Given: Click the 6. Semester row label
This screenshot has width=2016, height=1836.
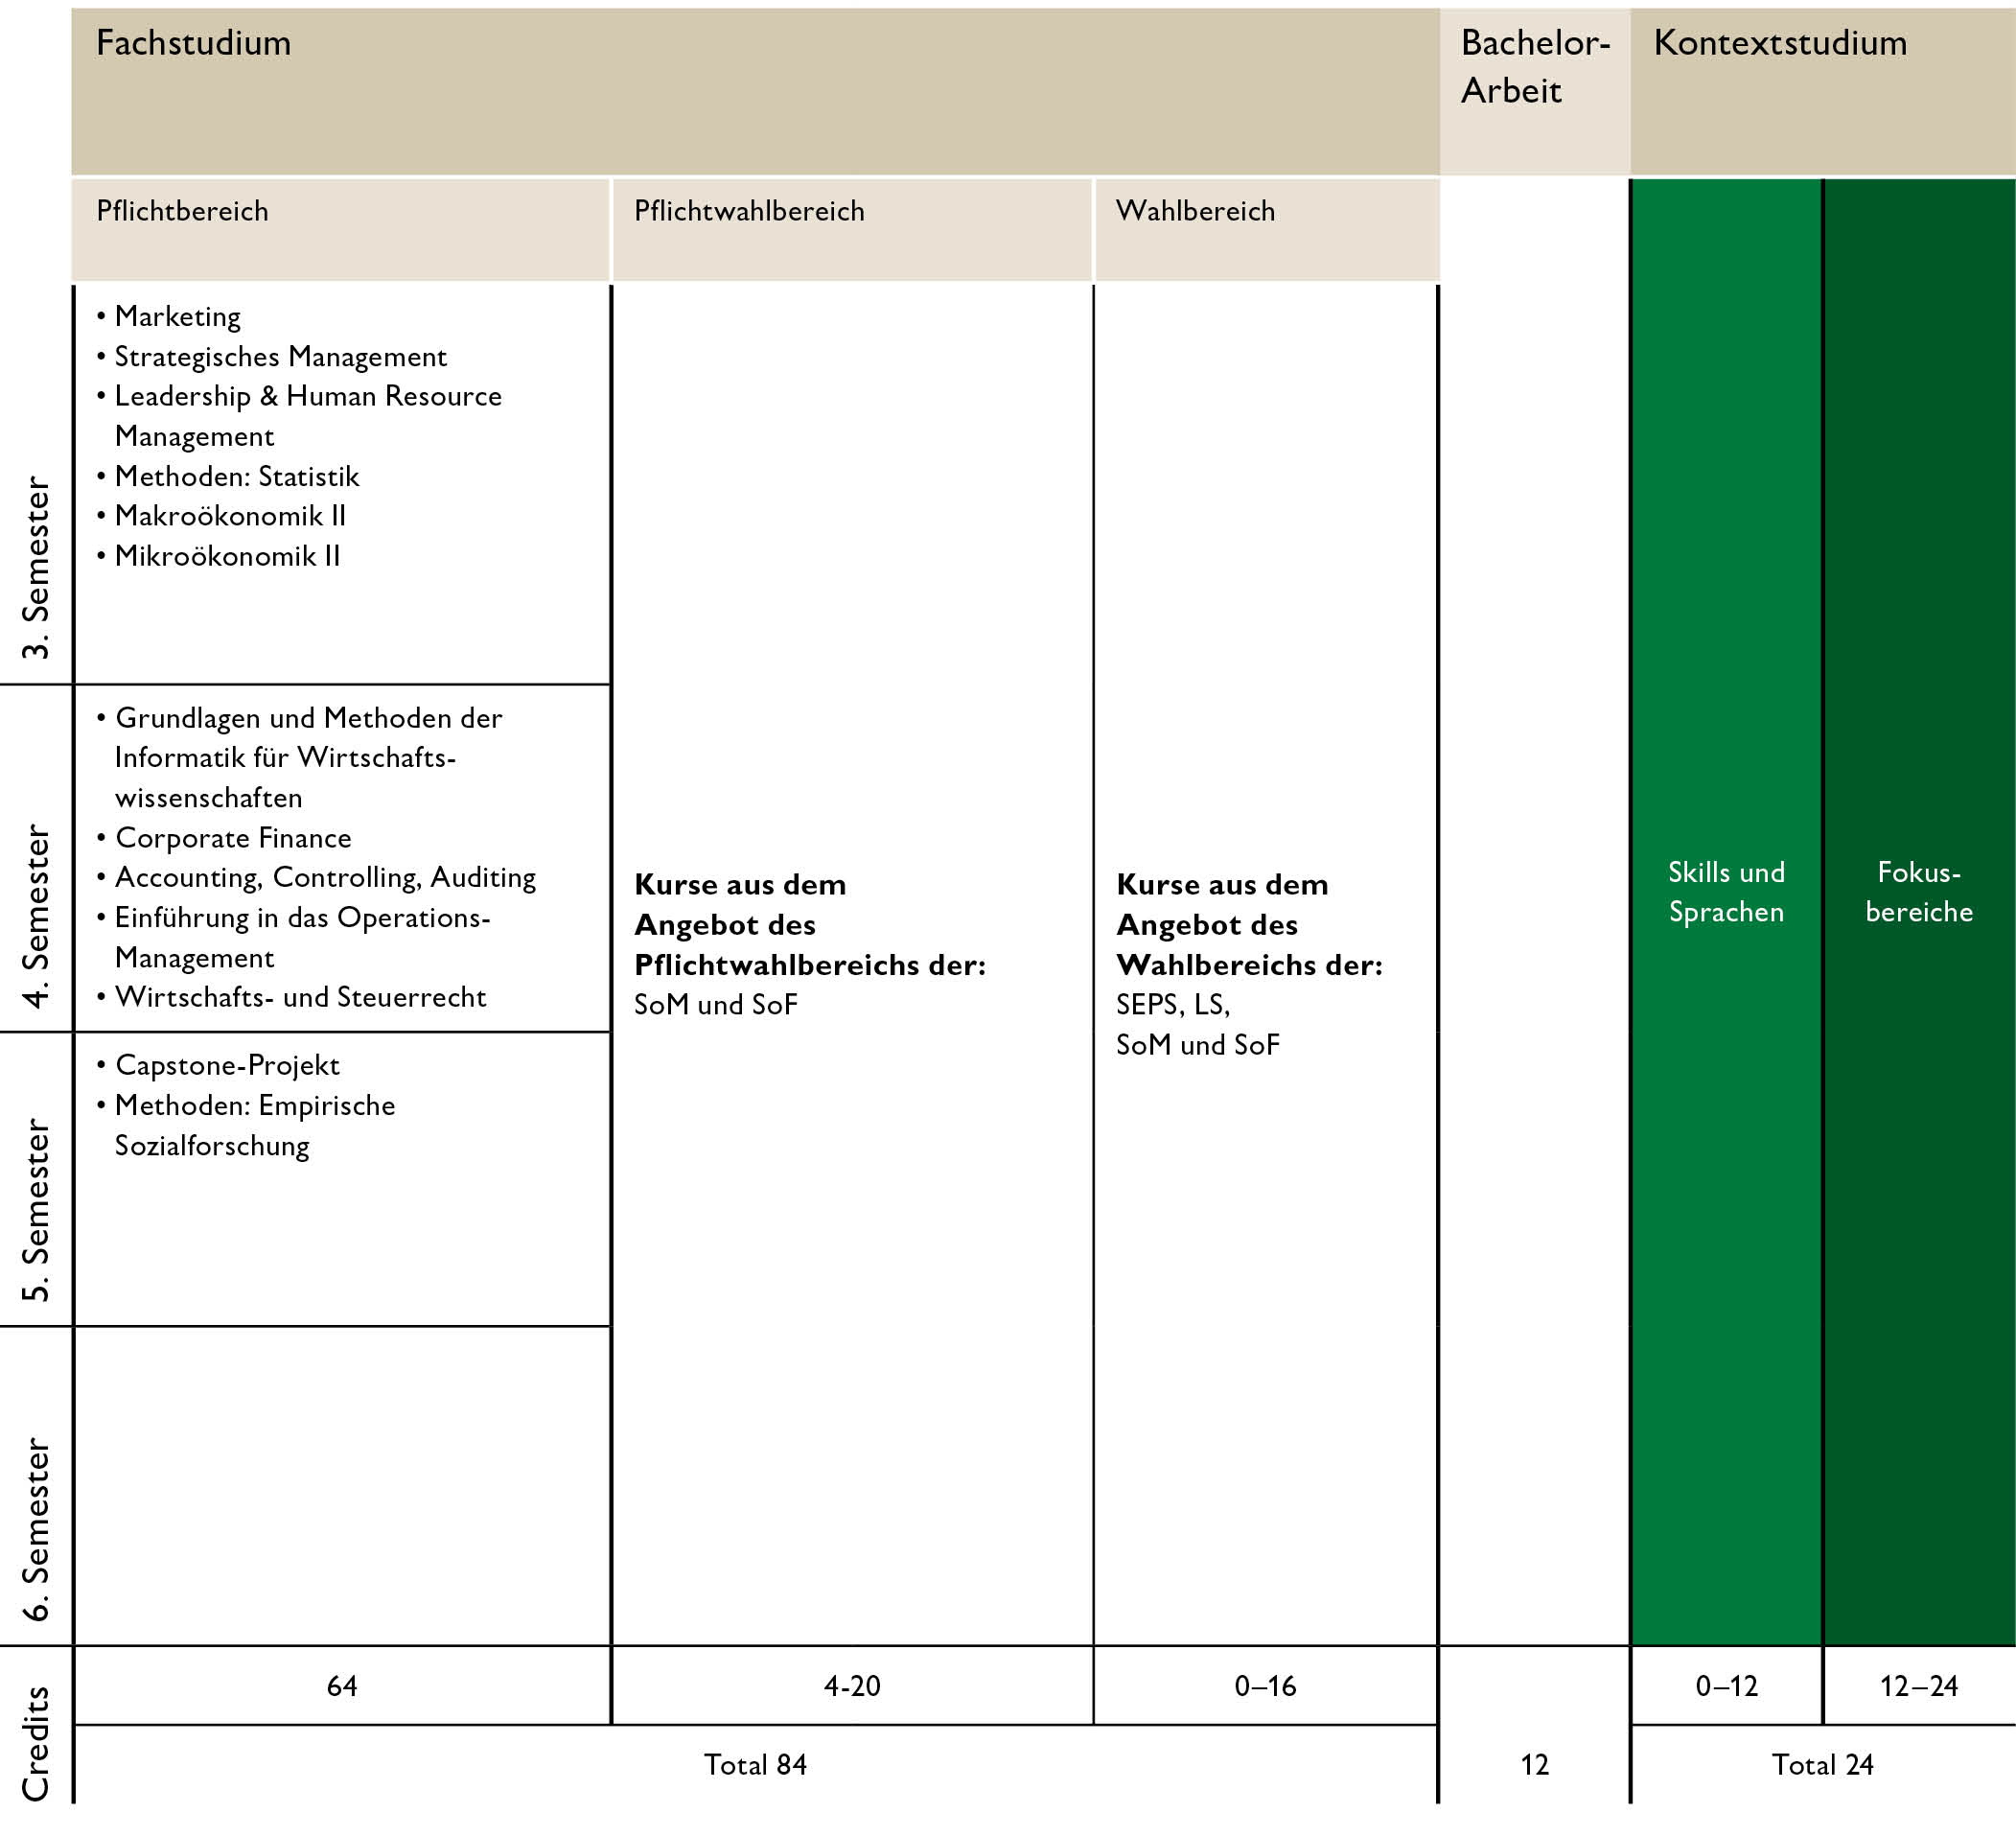Looking at the screenshot, I should pos(36,1530).
